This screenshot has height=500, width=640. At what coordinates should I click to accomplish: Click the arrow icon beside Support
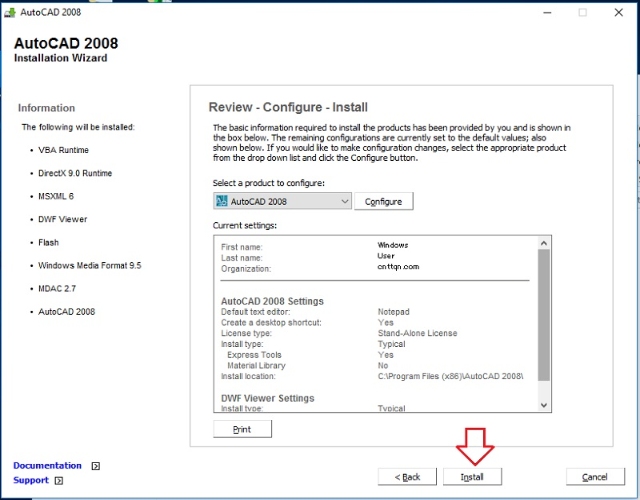point(59,480)
